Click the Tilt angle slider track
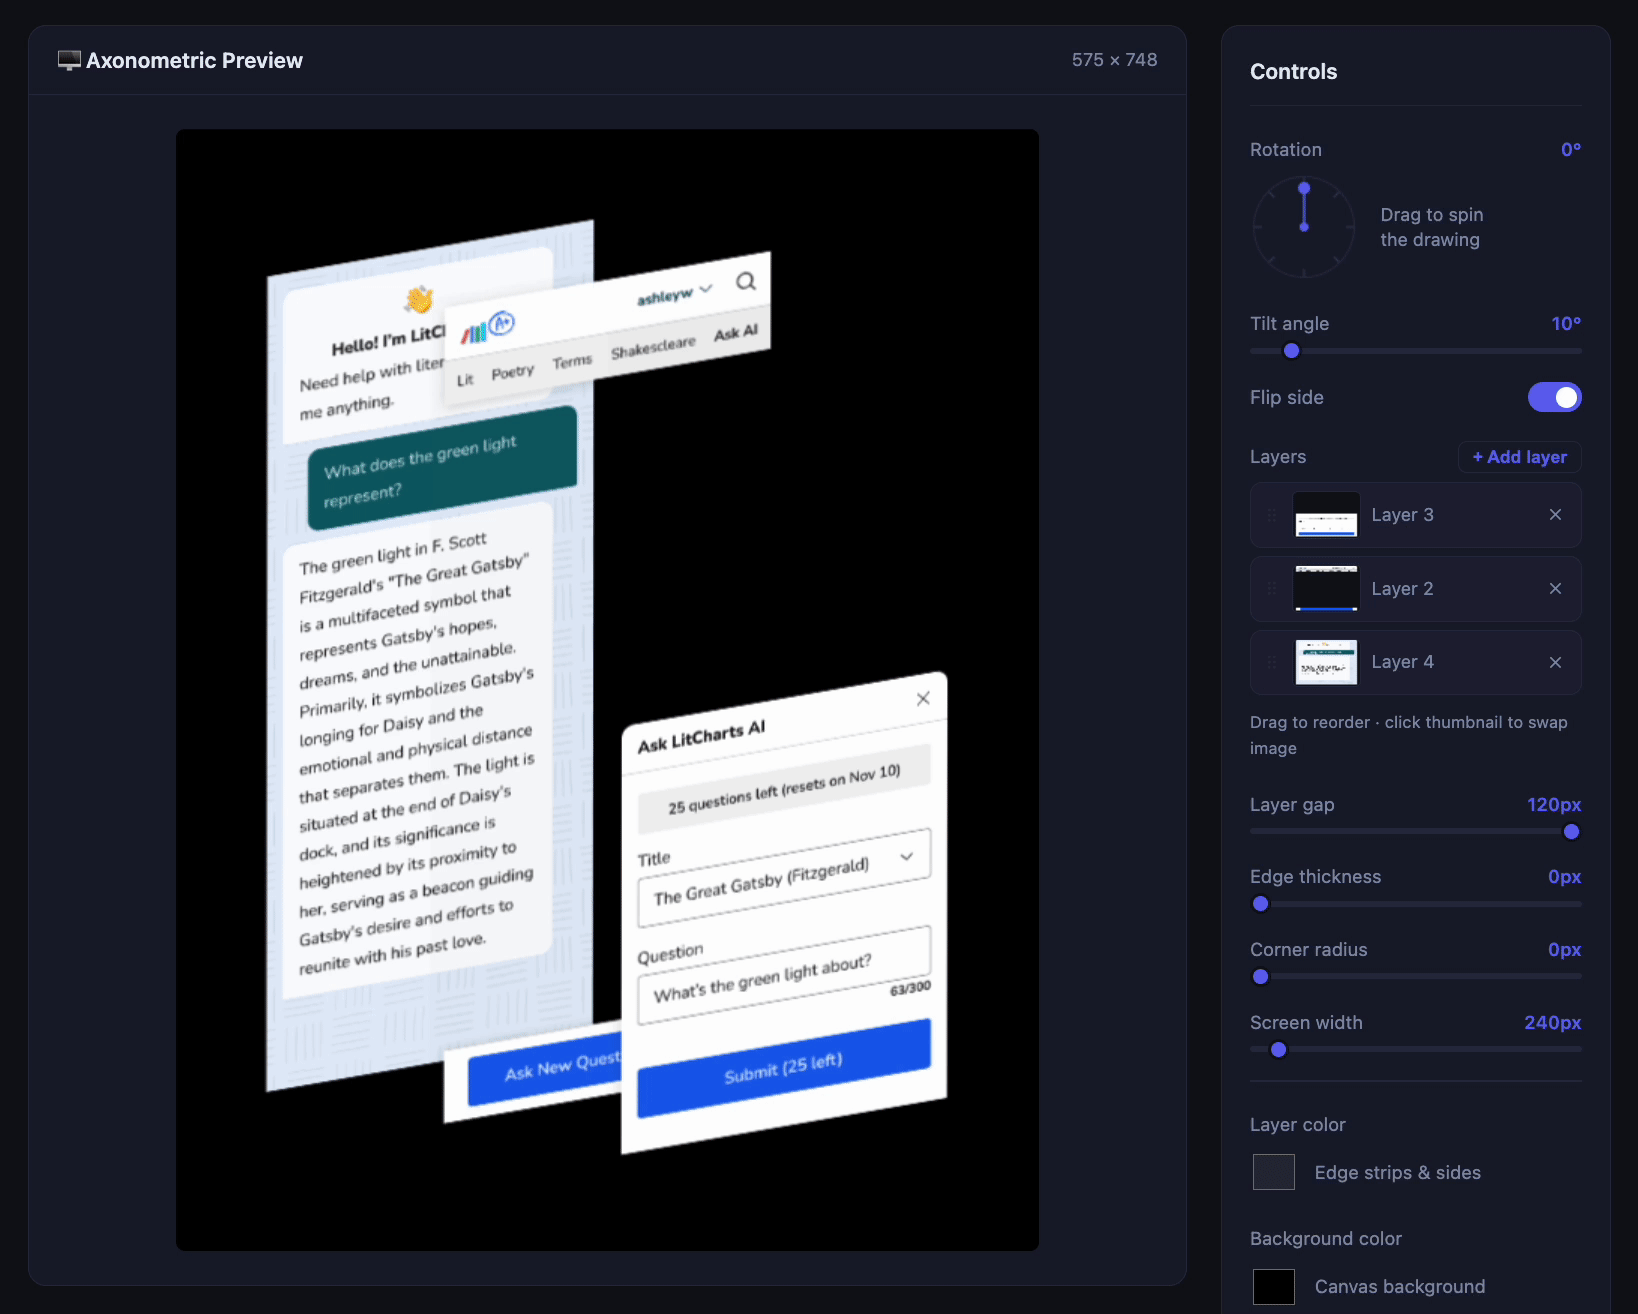Screen dimensions: 1638x1314 (1416, 351)
